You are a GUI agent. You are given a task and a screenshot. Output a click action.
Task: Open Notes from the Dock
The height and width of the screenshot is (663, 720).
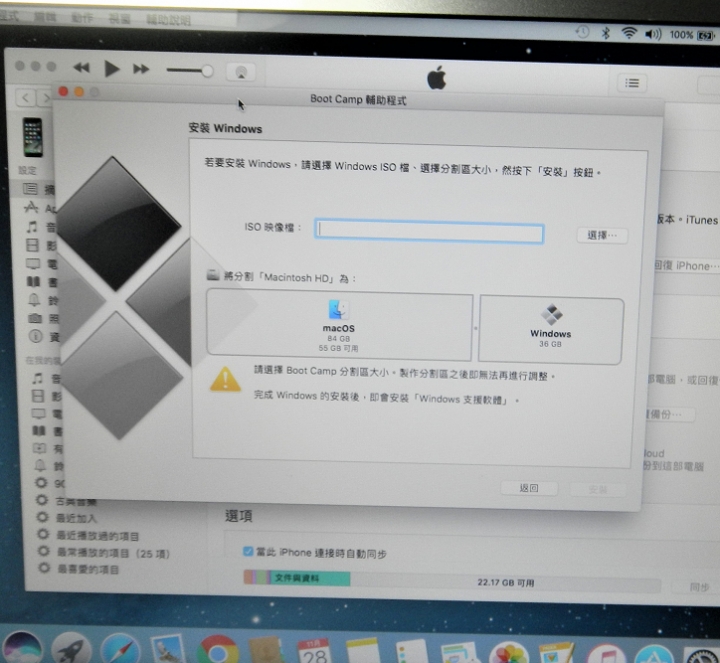363,651
